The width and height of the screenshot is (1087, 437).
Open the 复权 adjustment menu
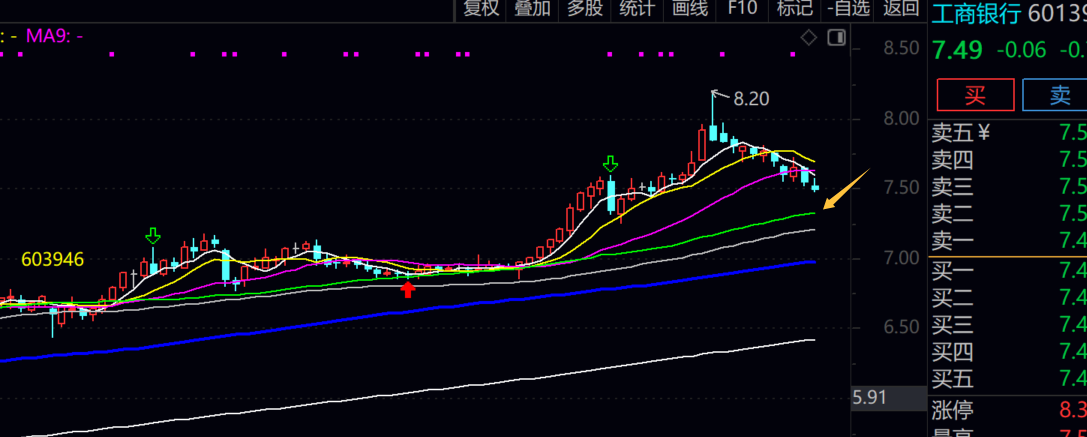481,9
